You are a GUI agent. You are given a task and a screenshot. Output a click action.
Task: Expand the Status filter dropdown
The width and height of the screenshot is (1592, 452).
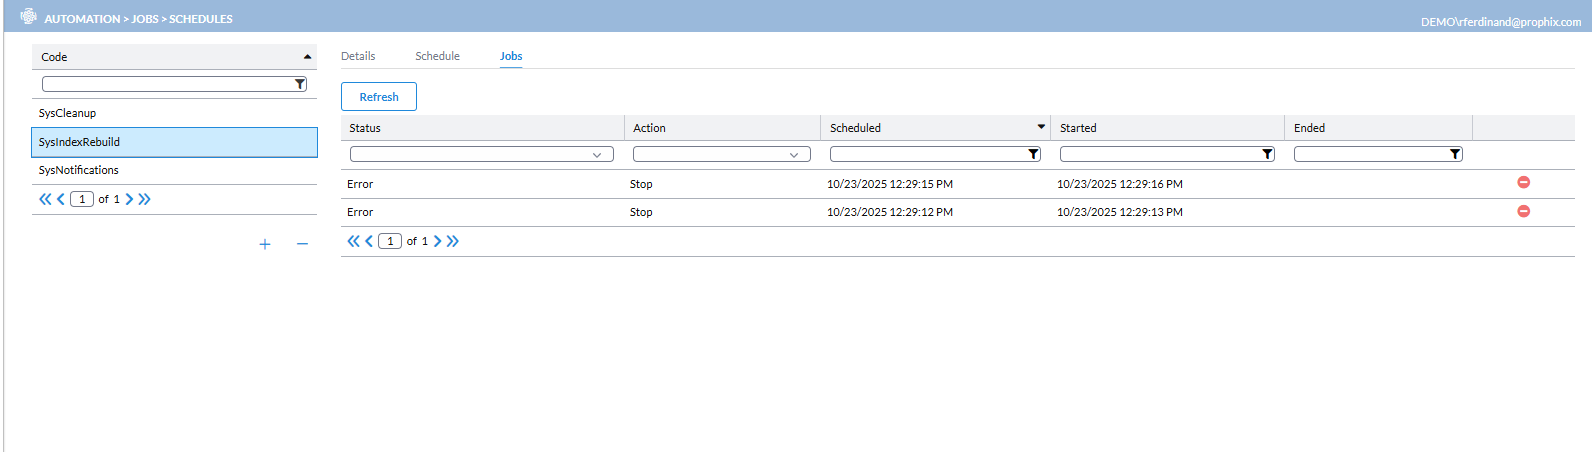(x=597, y=155)
